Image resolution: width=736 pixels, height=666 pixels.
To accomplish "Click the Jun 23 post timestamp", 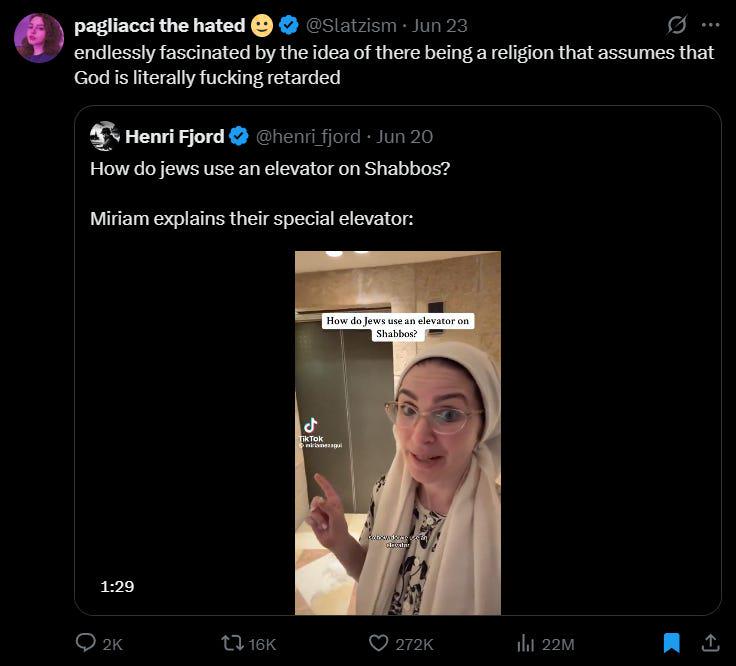I will coord(440,25).
